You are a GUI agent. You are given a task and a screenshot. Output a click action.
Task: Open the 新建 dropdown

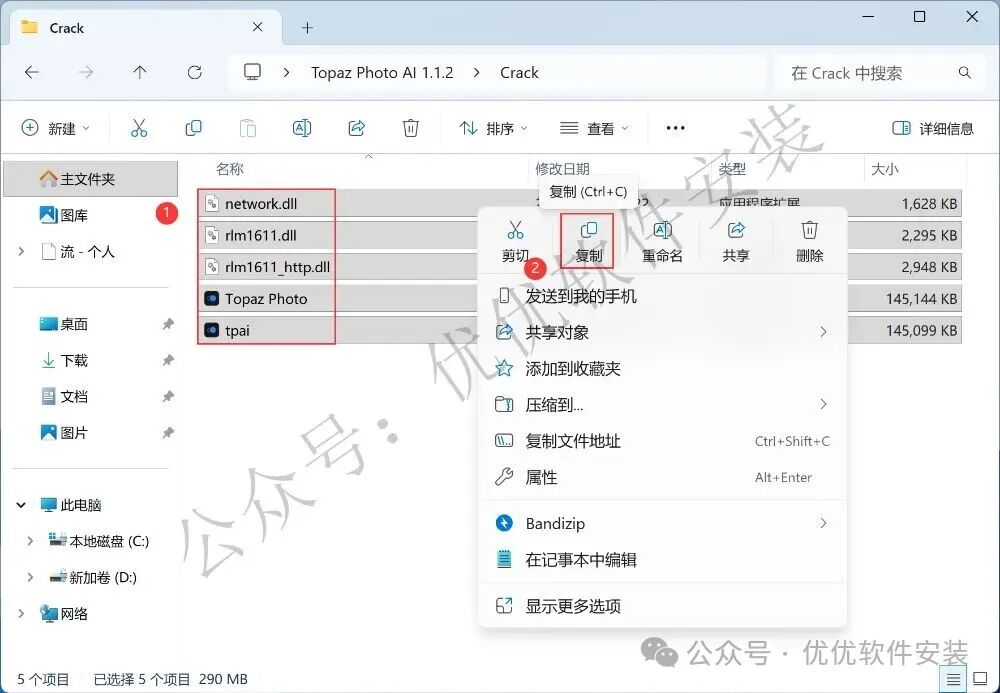[x=55, y=128]
